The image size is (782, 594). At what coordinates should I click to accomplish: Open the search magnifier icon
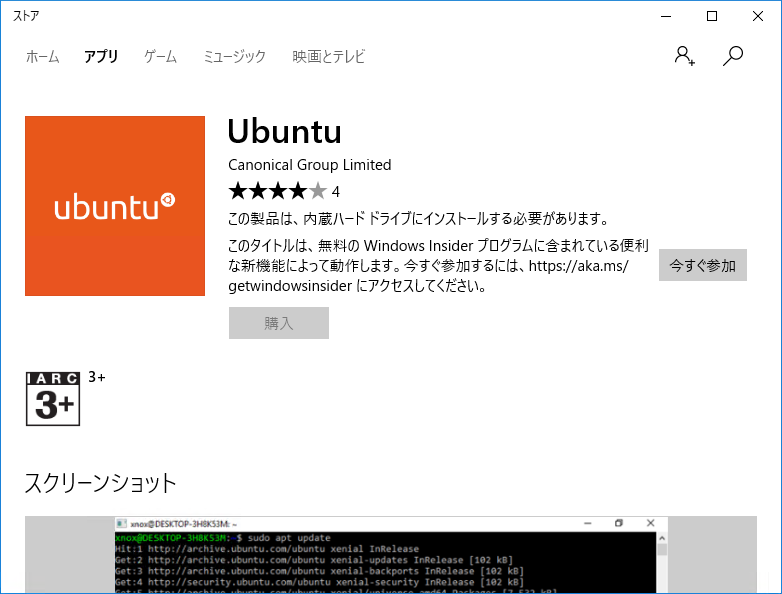[733, 56]
